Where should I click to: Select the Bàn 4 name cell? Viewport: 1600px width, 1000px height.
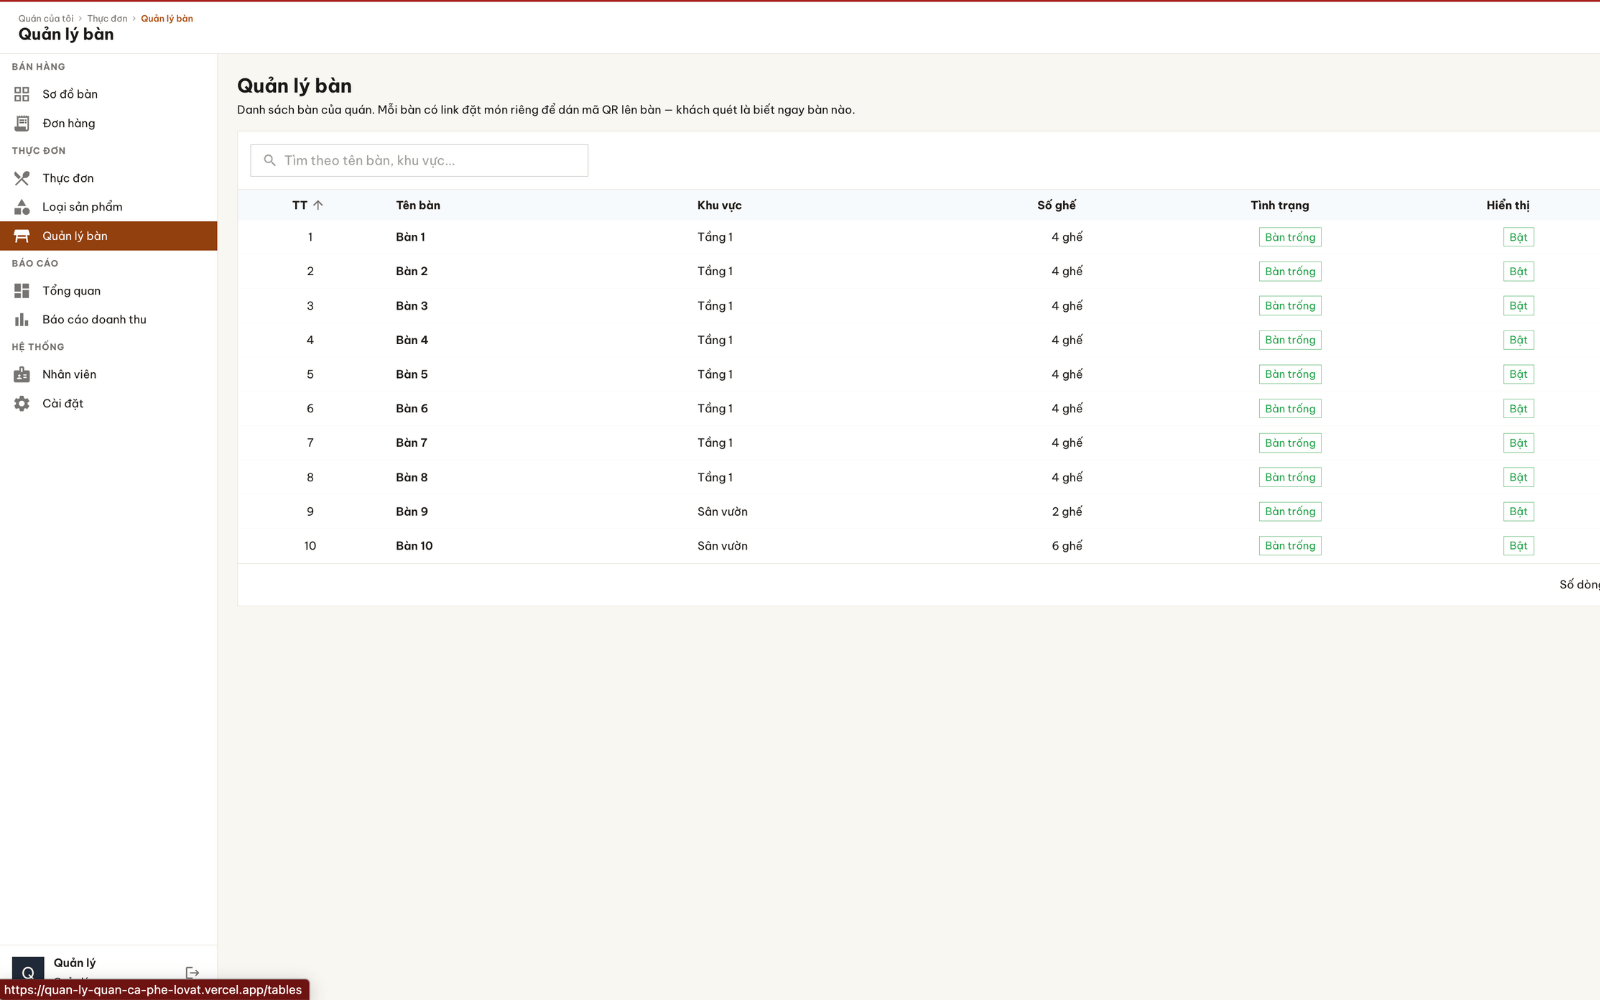coord(412,340)
